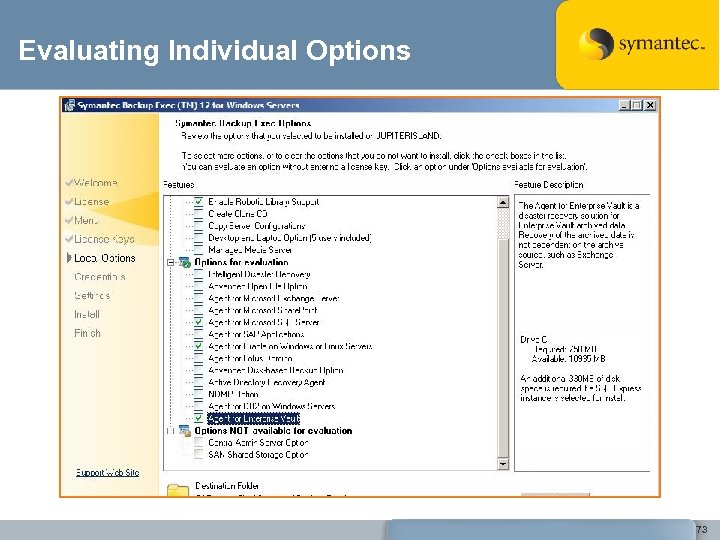Maximize the Backup Exec installer window
The image size is (720, 540).
(x=636, y=106)
